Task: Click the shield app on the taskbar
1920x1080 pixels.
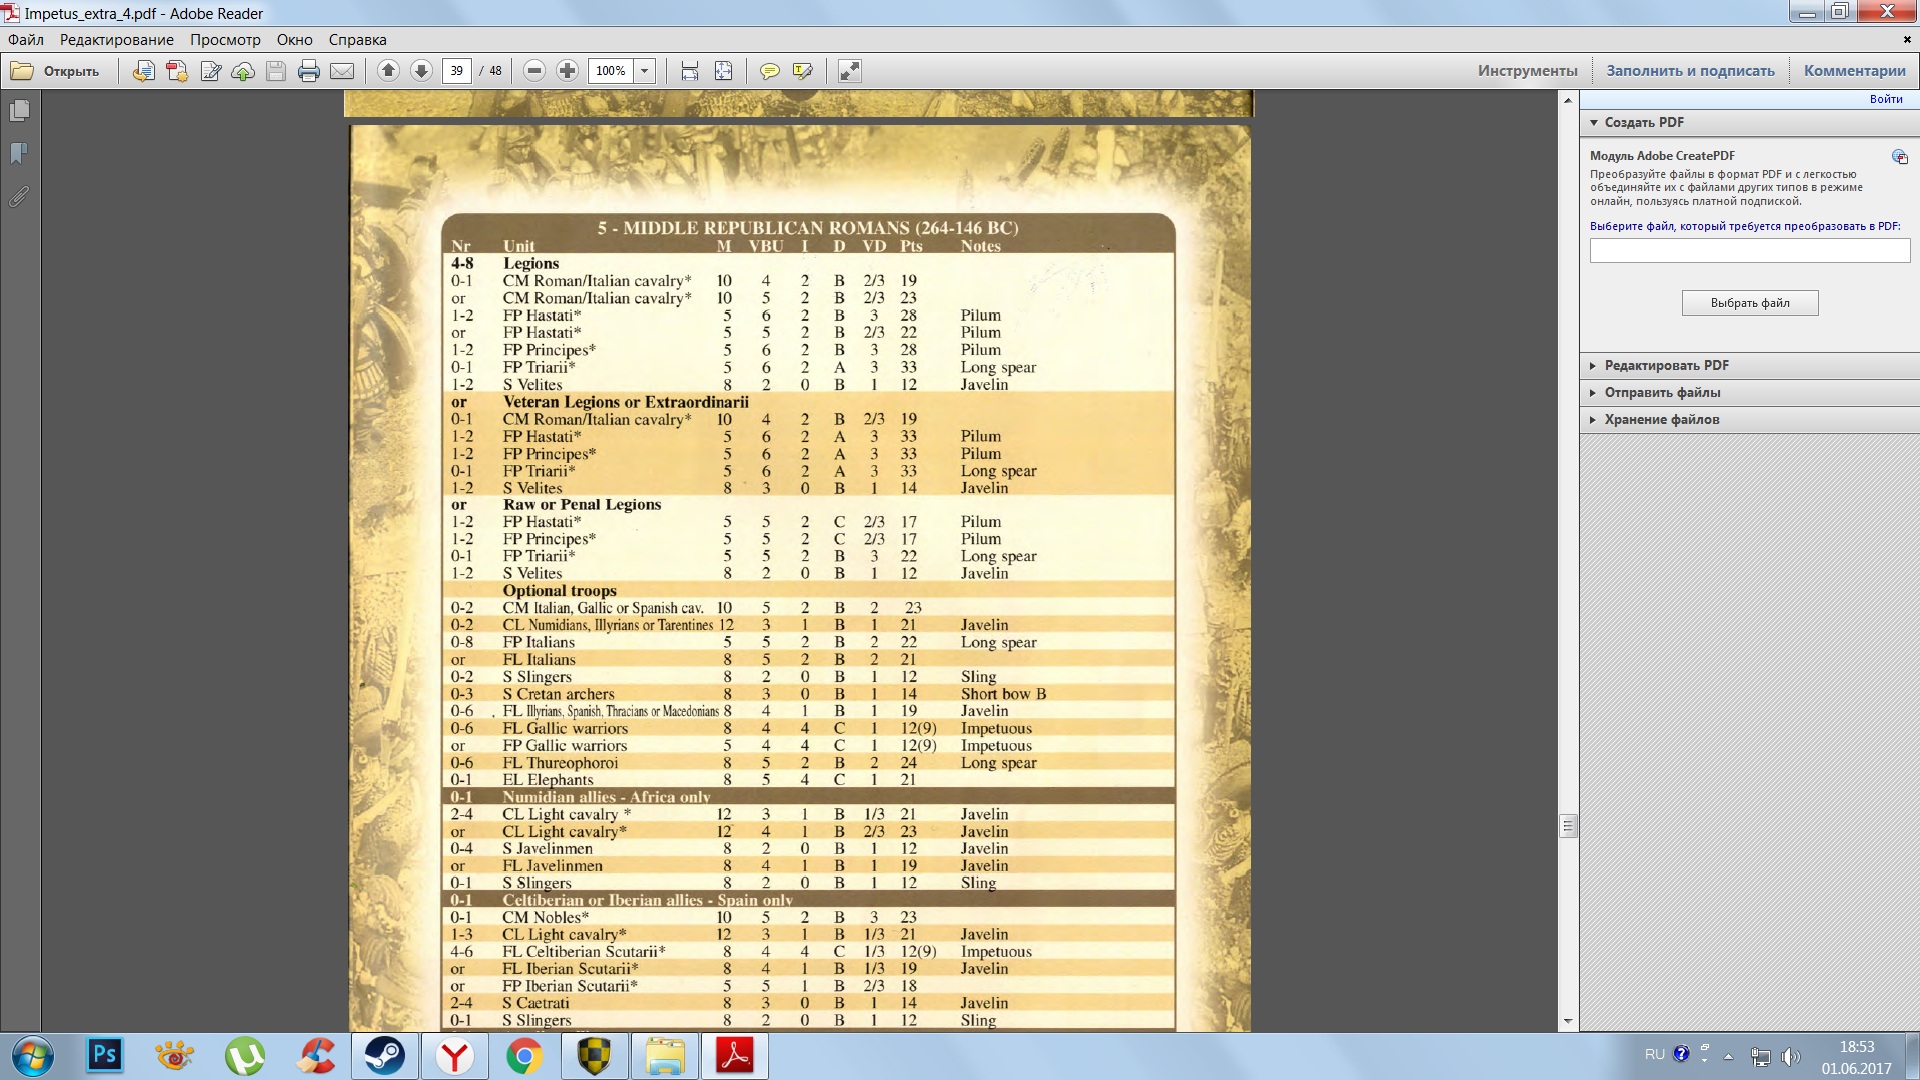Action: click(595, 1056)
